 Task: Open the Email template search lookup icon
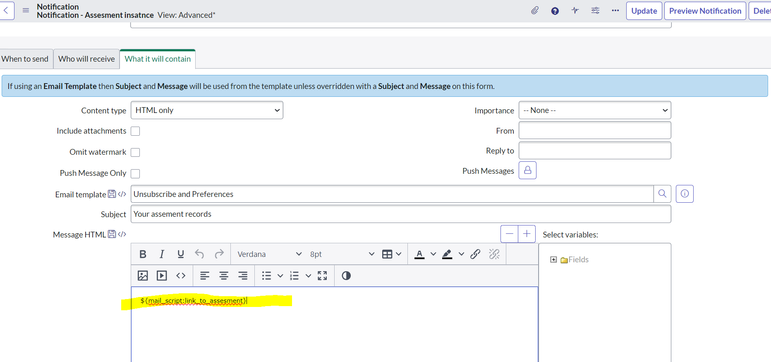pyautogui.click(x=662, y=194)
